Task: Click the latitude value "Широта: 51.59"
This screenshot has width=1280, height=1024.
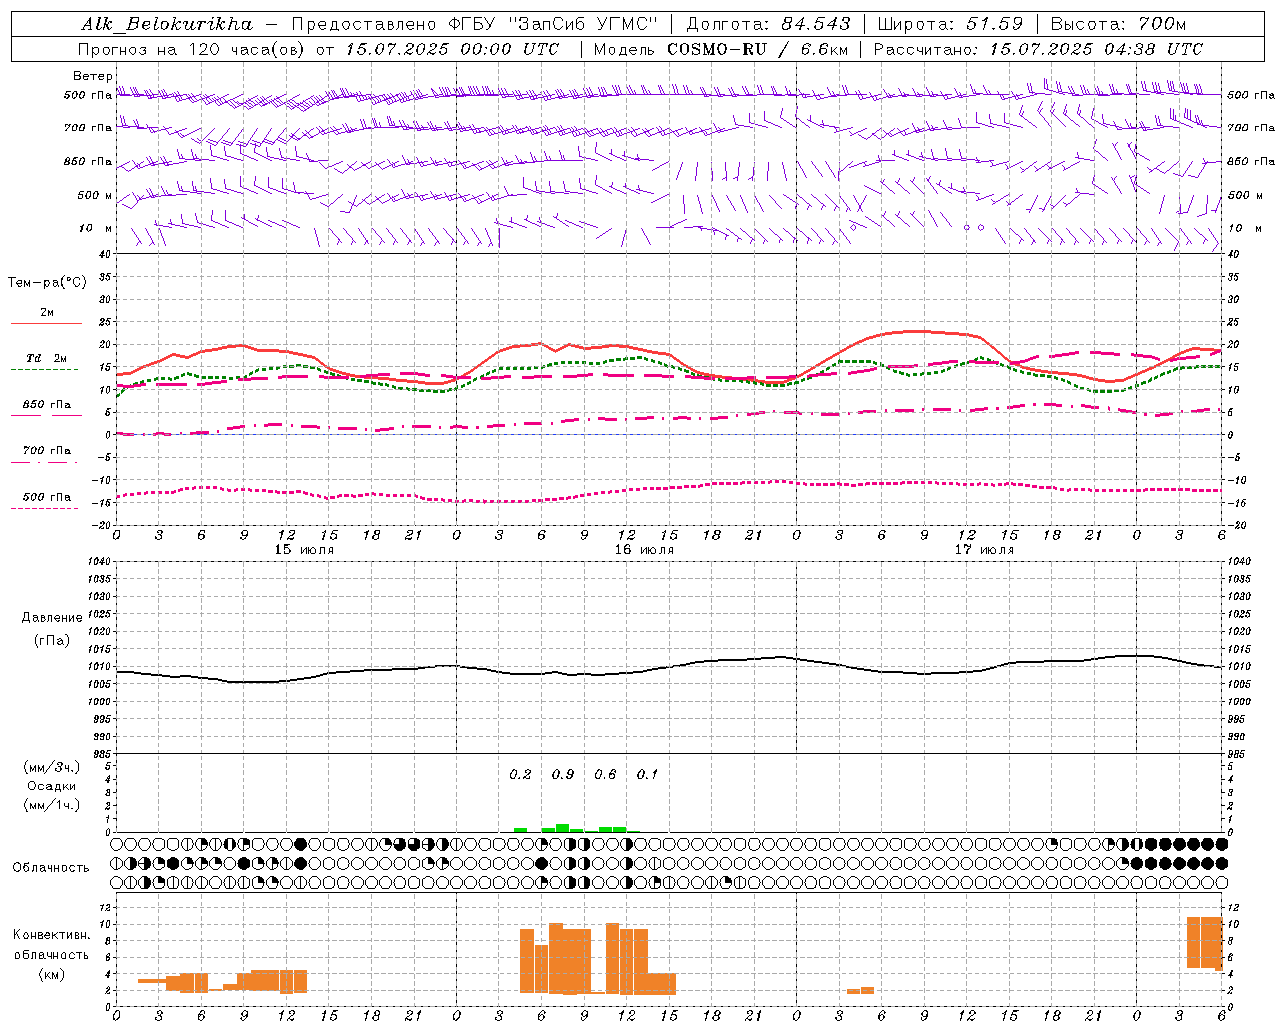Action: click(x=950, y=24)
